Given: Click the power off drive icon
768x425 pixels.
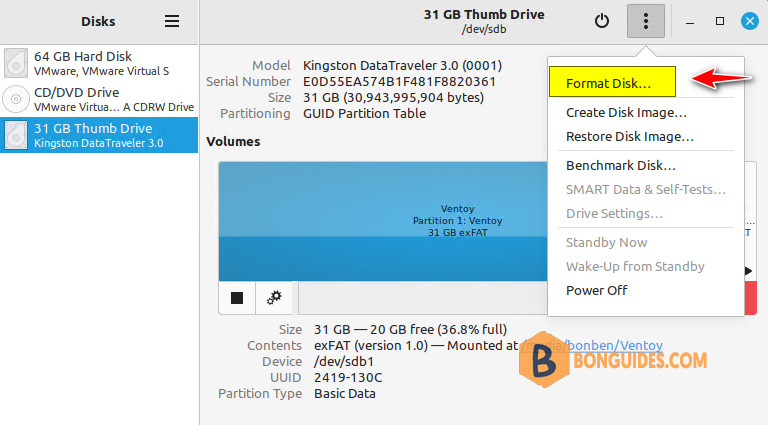Looking at the screenshot, I should (602, 21).
